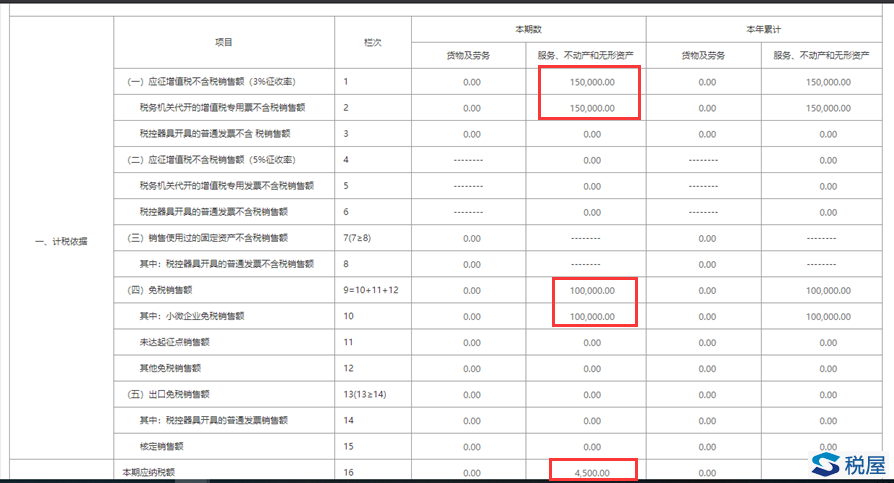The width and height of the screenshot is (894, 483).
Task: Click the 税屋 logo icon
Action: click(826, 465)
